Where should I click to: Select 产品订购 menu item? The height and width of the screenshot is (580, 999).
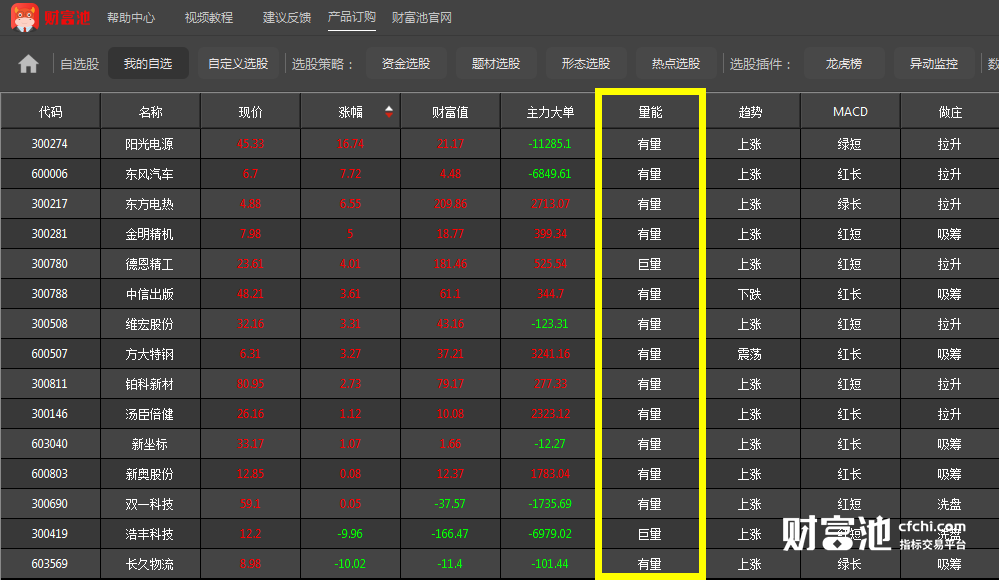click(x=352, y=17)
